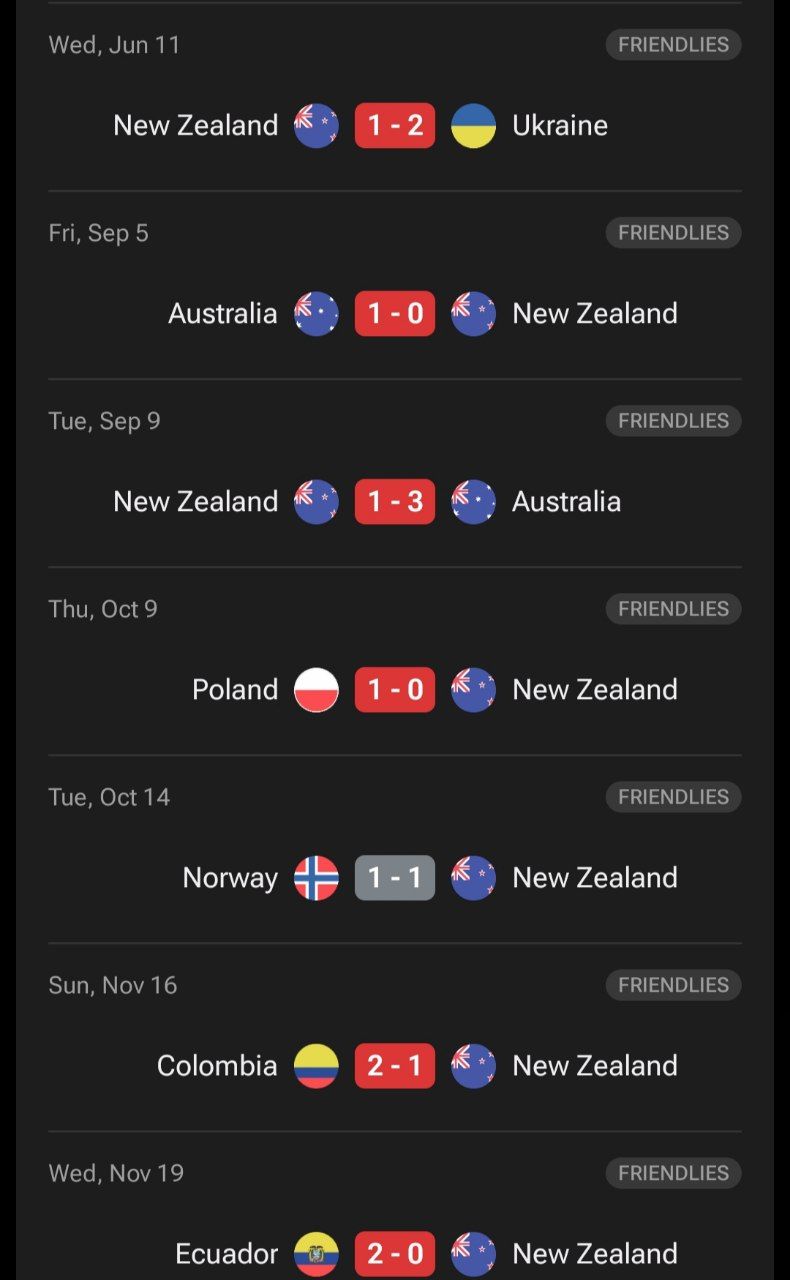Open the 2 - 1 Colombia match score

pos(395,1066)
